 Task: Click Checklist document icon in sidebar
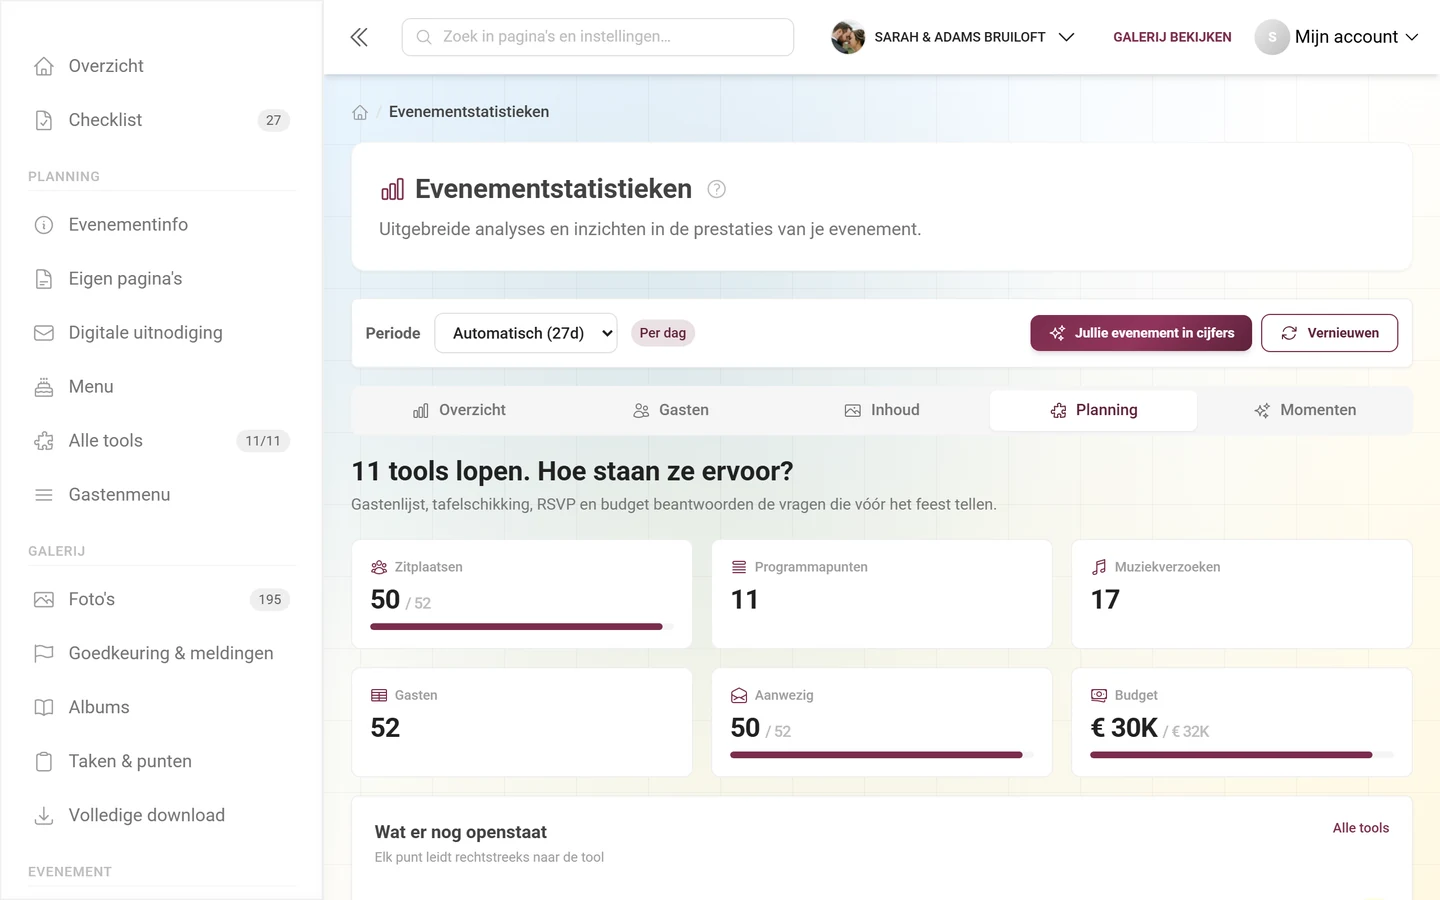tap(44, 120)
